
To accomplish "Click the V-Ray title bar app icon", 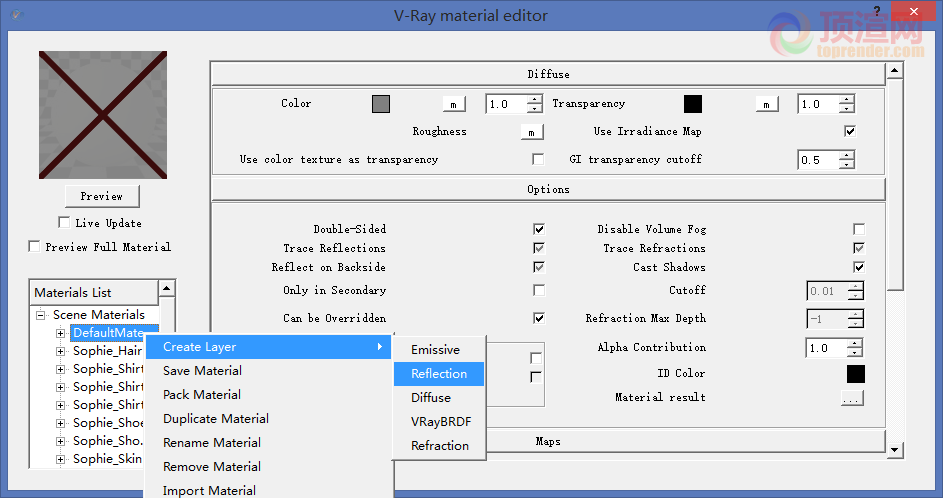I will [16, 14].
